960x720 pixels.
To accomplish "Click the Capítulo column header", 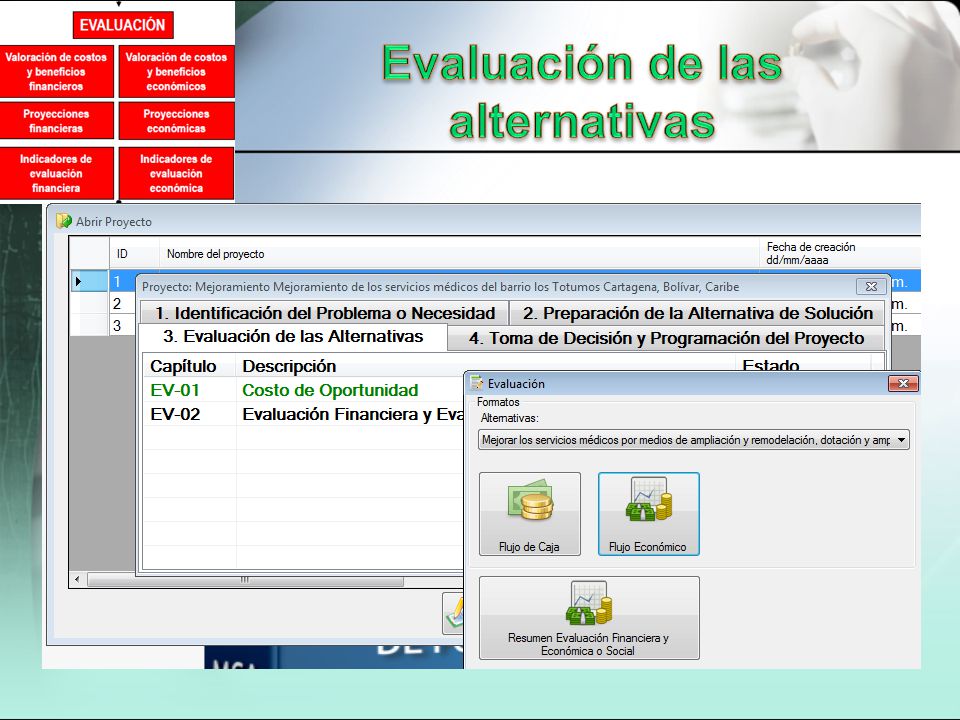I will [x=190, y=366].
